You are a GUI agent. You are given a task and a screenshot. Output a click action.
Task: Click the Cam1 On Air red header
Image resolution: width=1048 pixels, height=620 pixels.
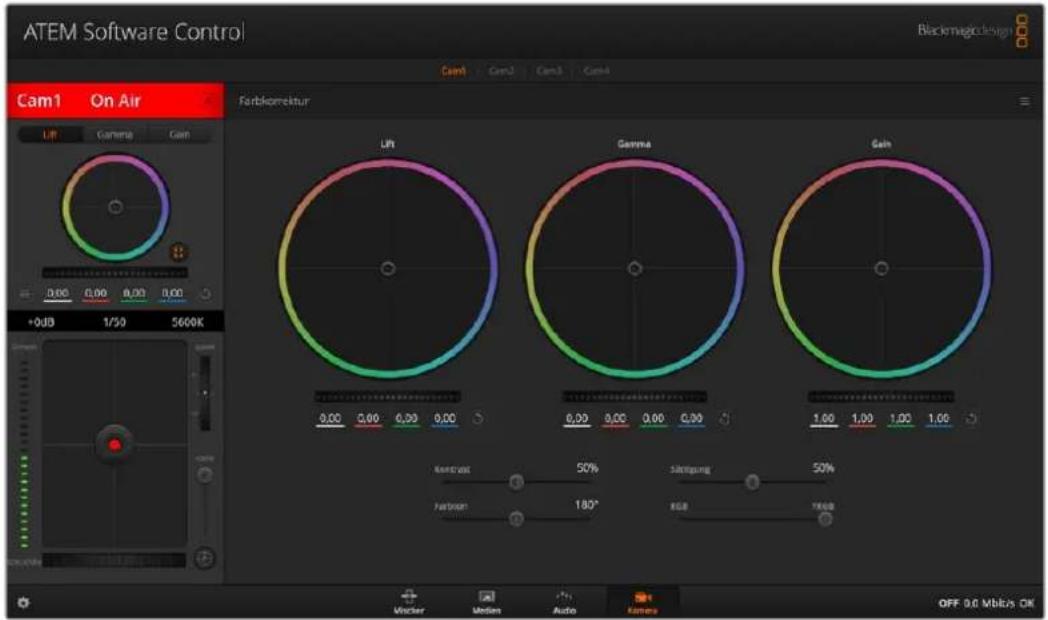click(x=115, y=101)
